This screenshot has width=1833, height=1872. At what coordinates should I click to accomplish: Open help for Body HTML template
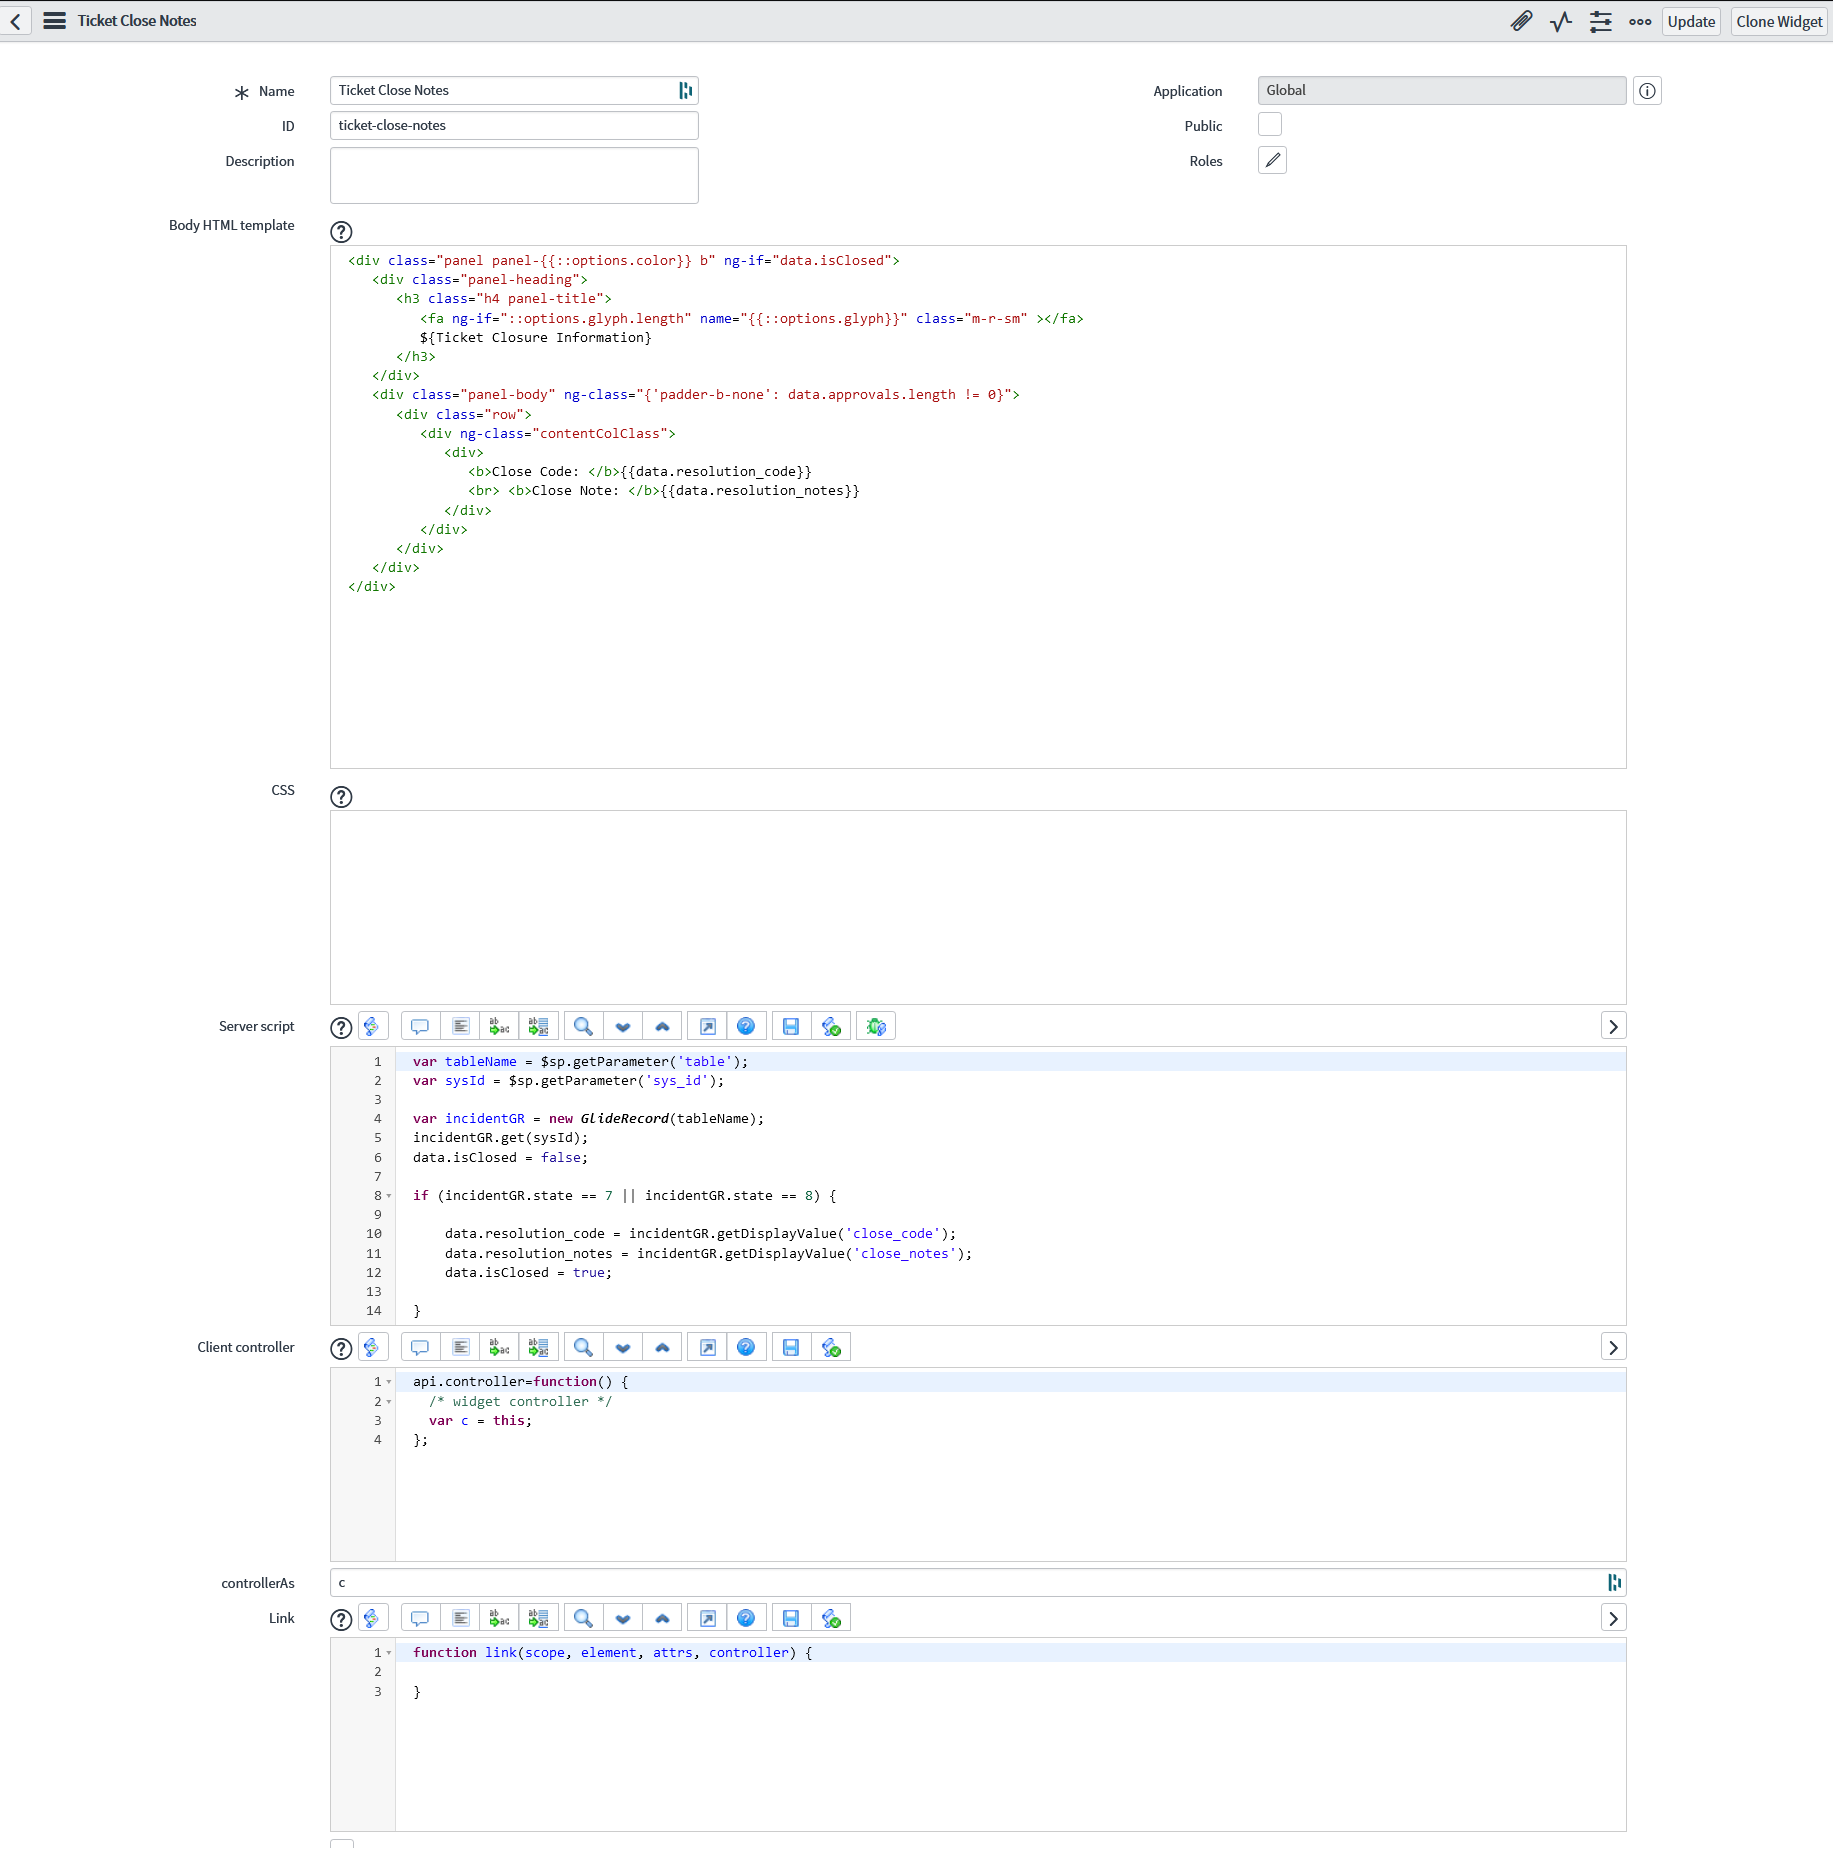pyautogui.click(x=341, y=232)
